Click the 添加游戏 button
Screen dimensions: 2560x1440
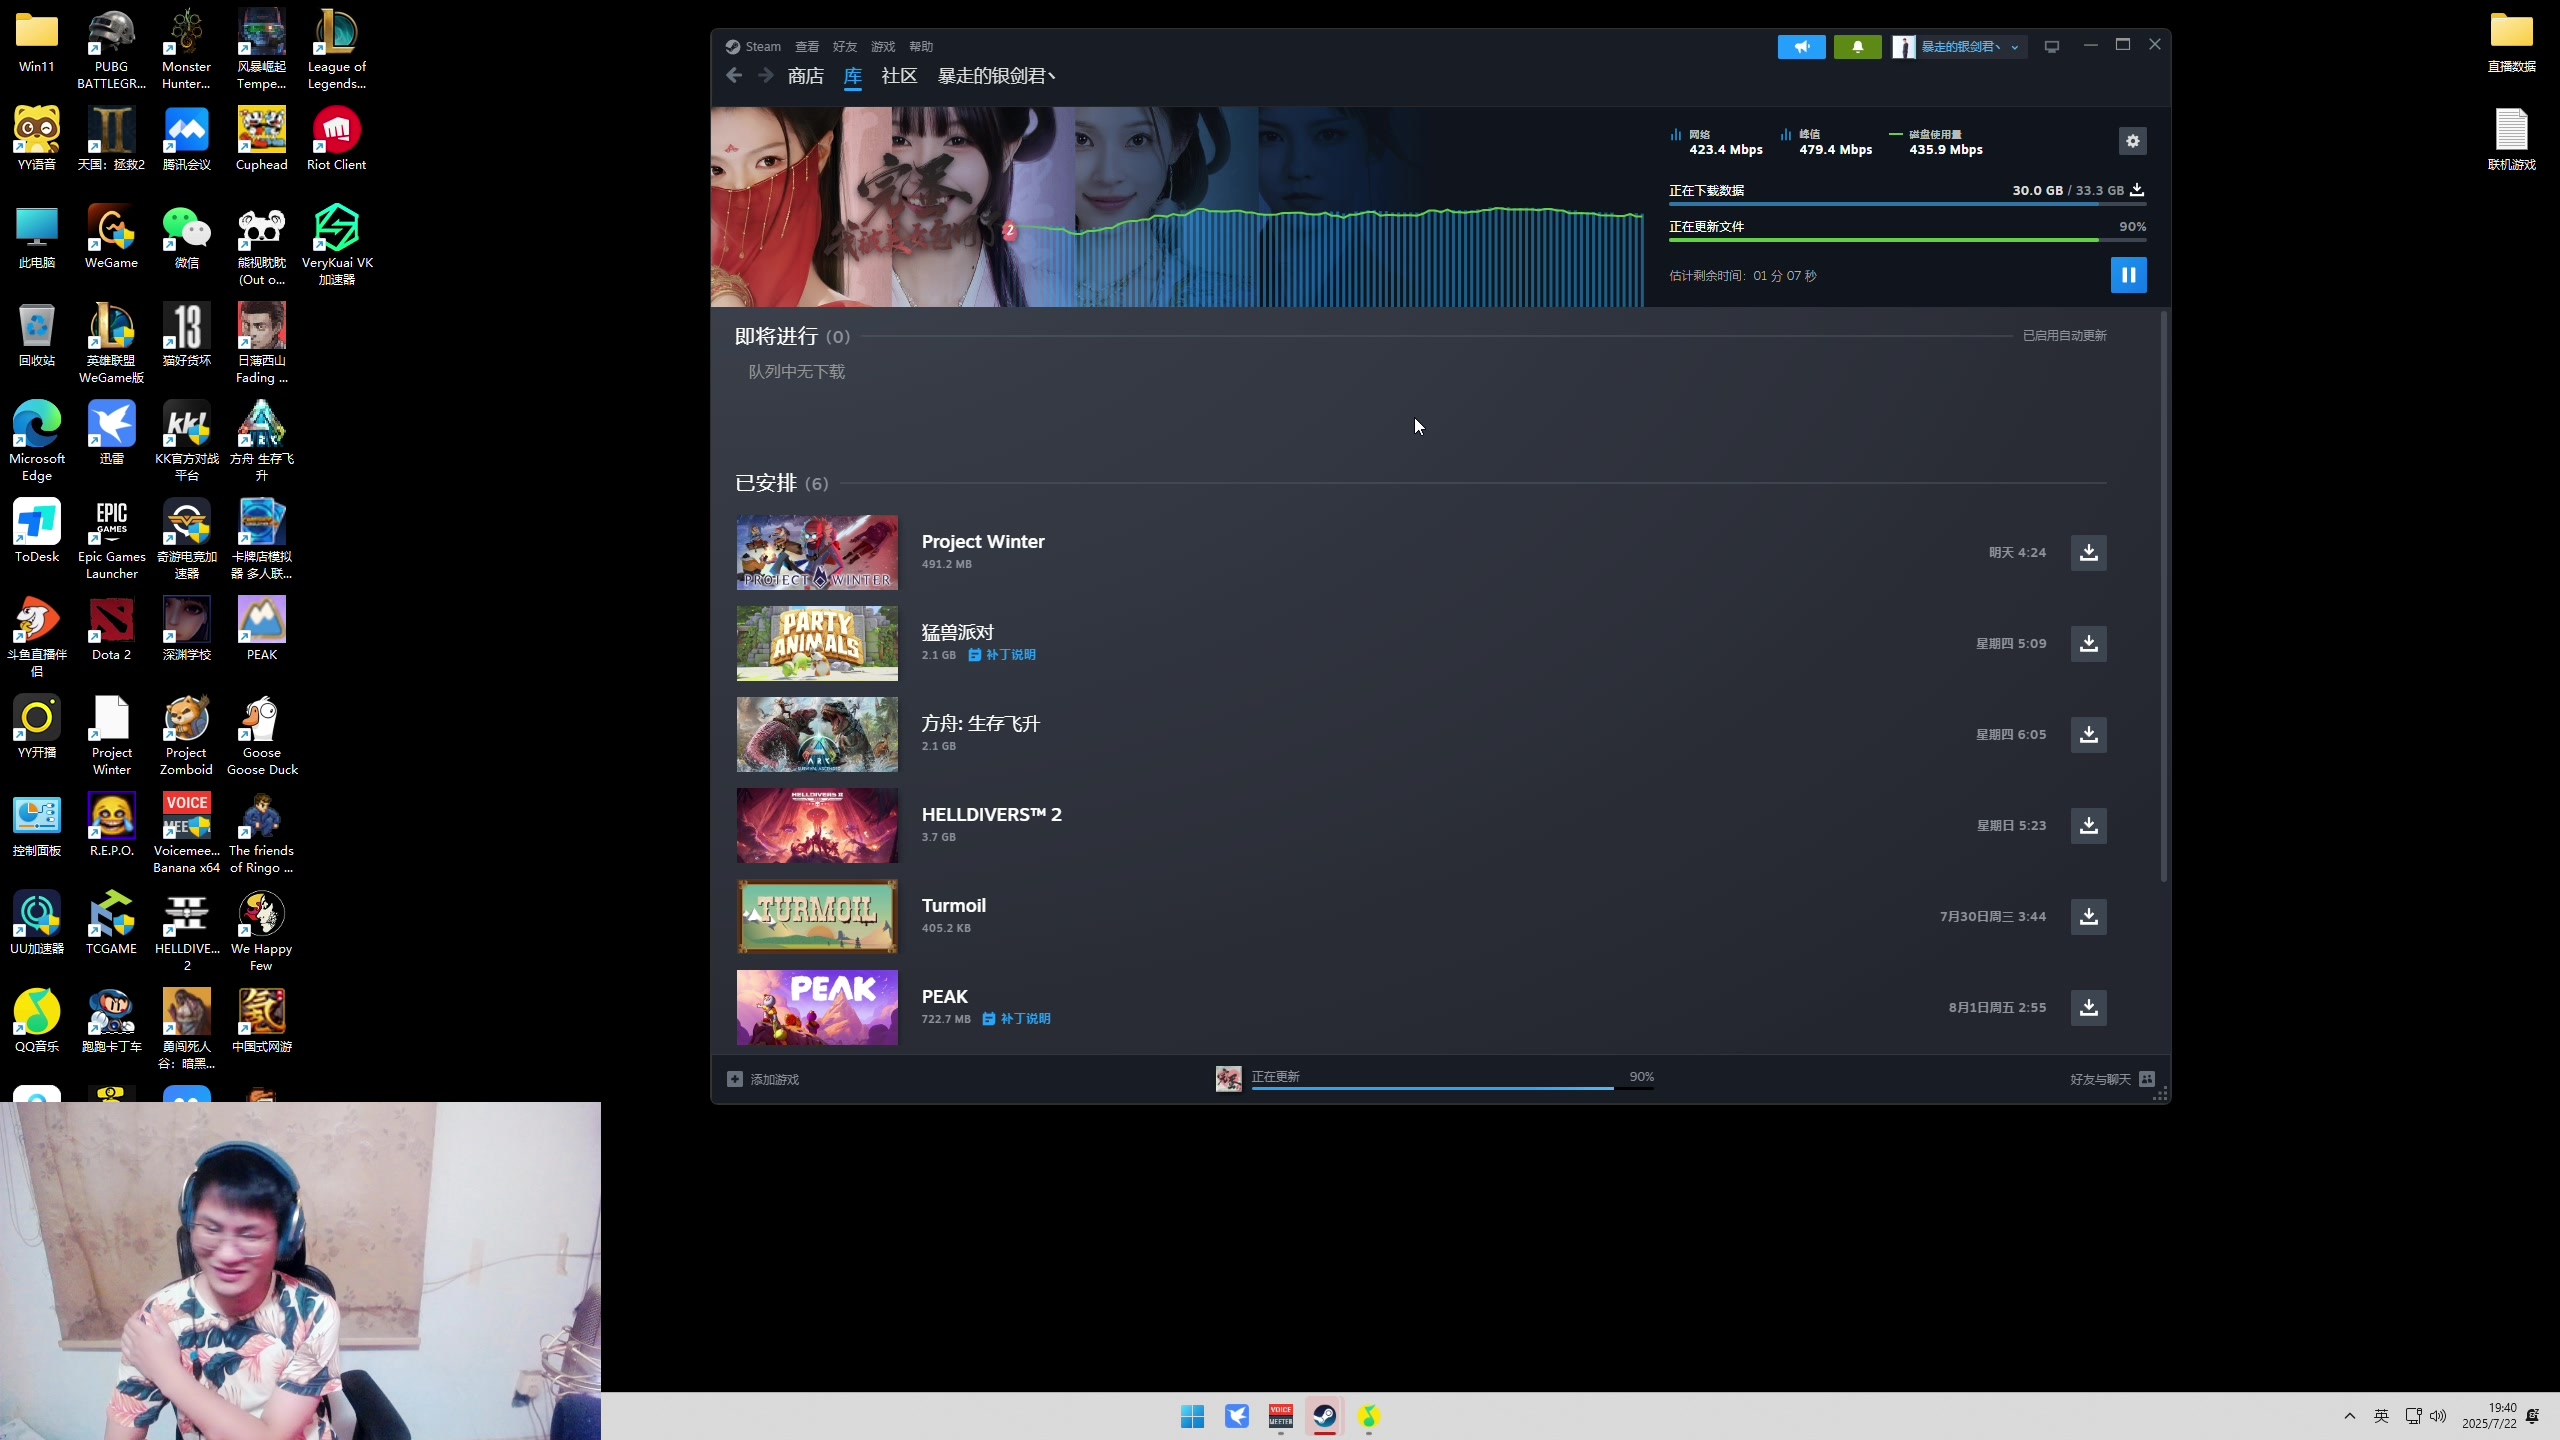763,1079
